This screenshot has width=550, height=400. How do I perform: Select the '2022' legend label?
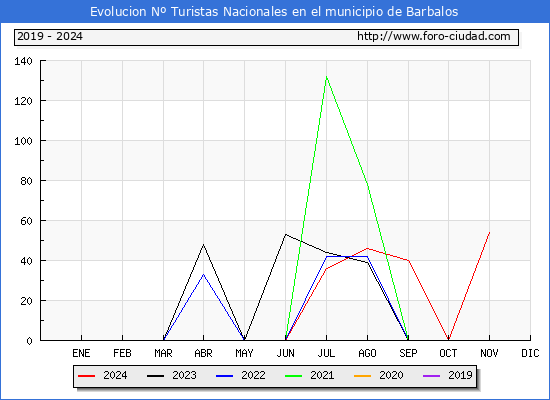[x=253, y=375]
